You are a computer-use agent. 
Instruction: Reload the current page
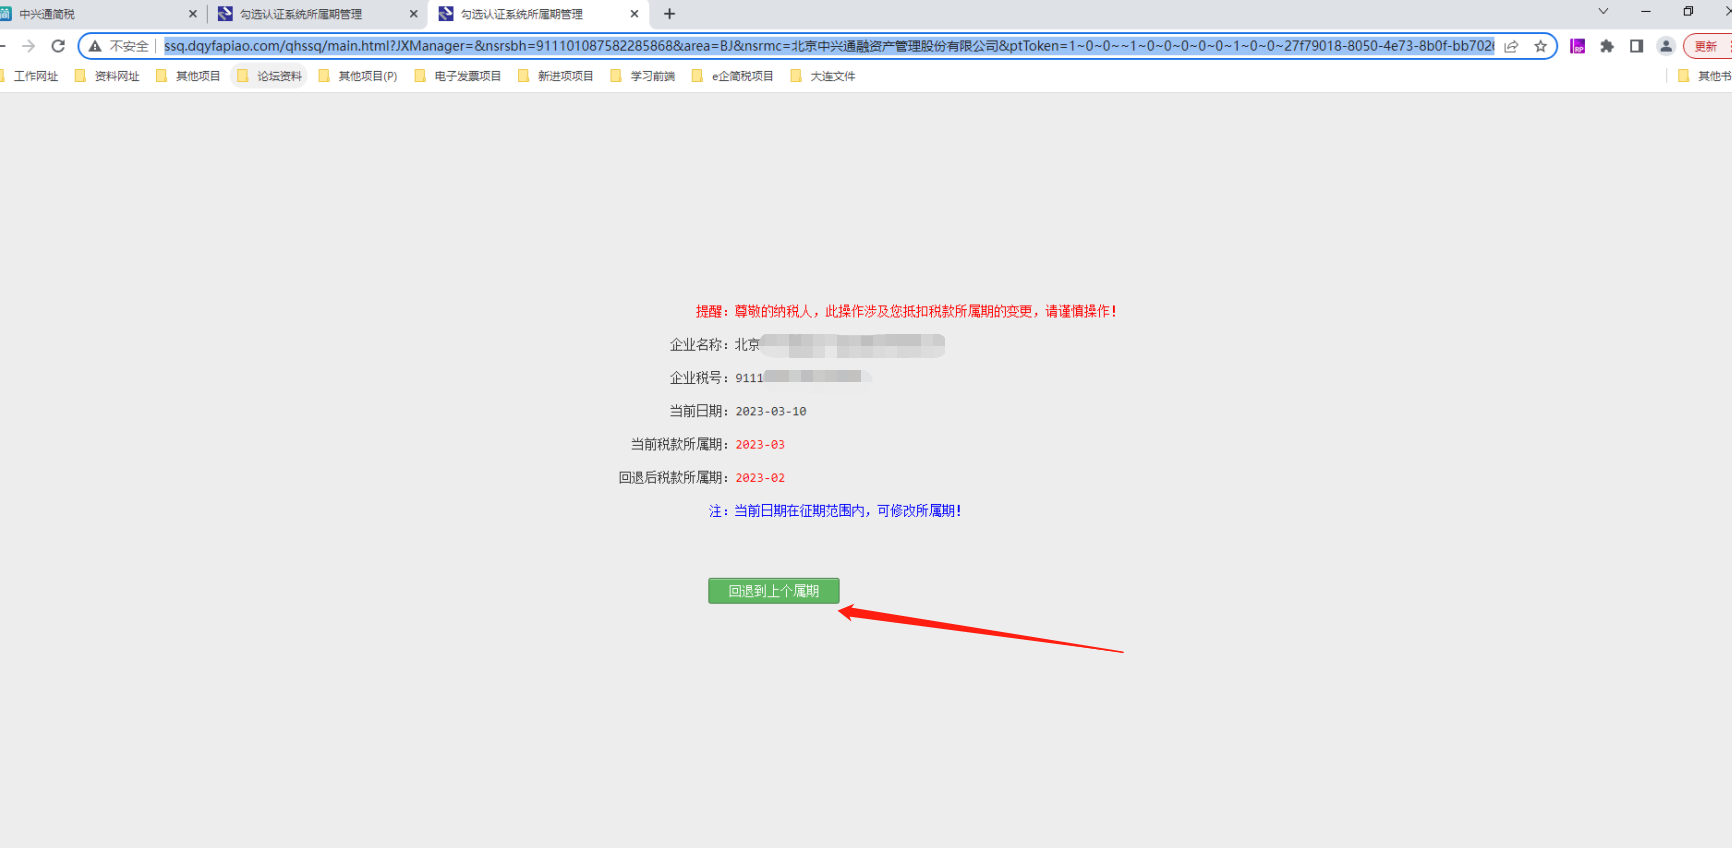click(58, 46)
